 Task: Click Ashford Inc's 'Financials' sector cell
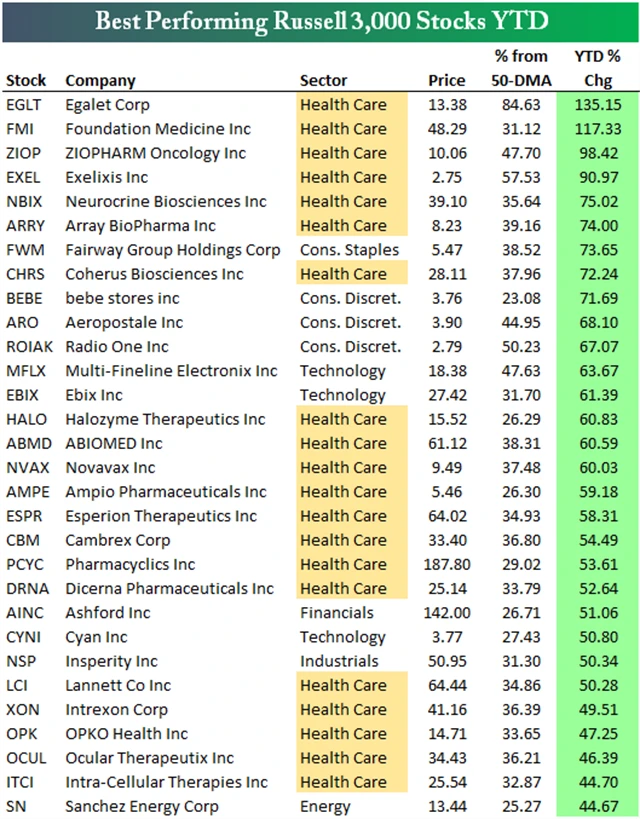[337, 613]
